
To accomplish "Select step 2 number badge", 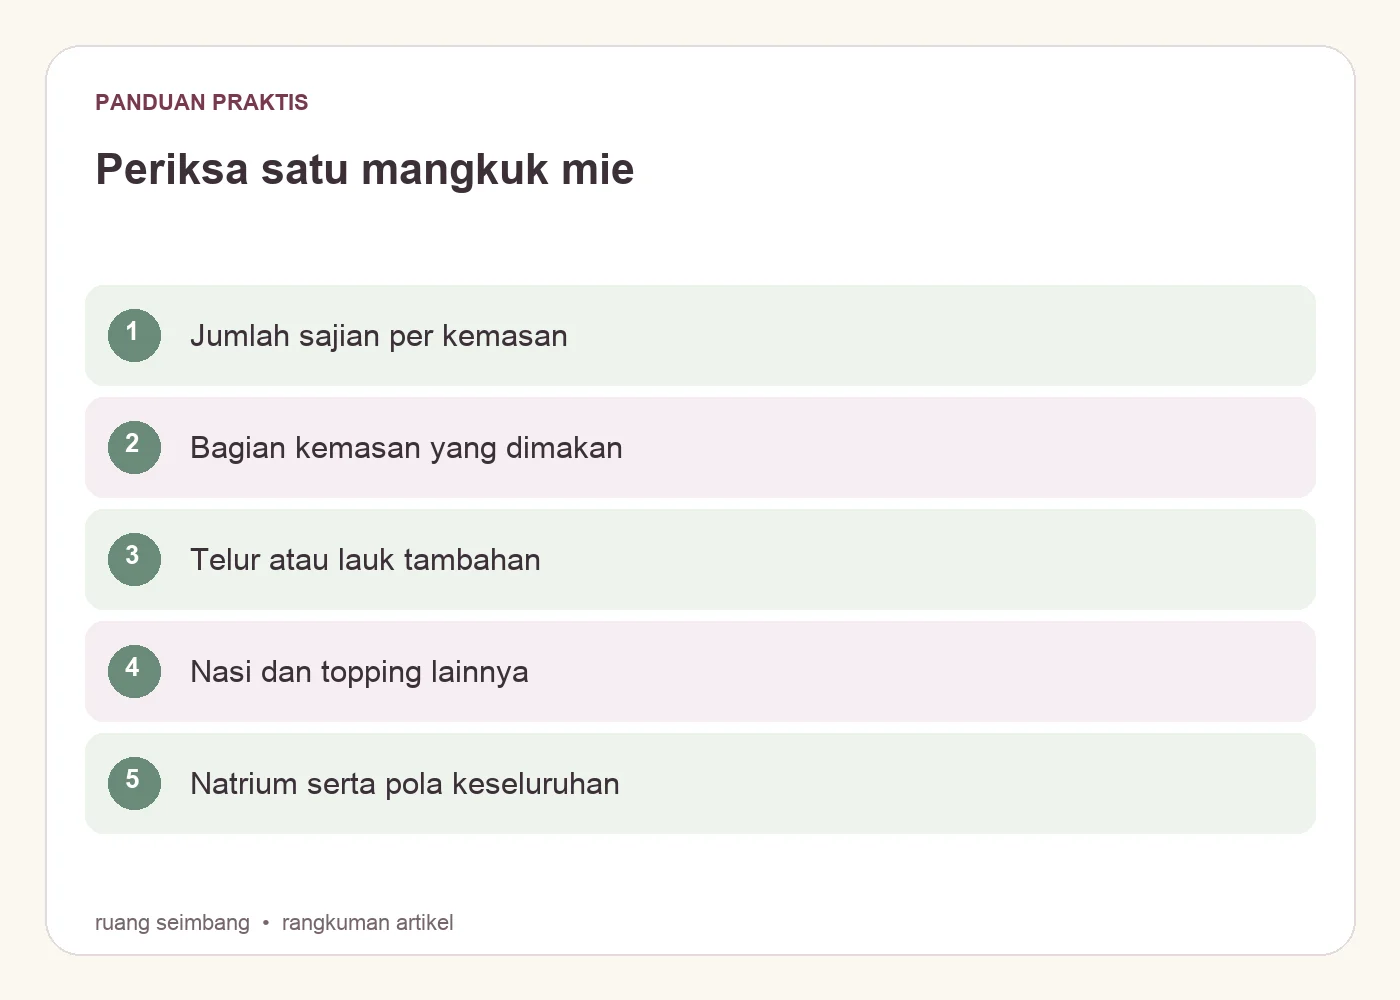I will click(134, 447).
